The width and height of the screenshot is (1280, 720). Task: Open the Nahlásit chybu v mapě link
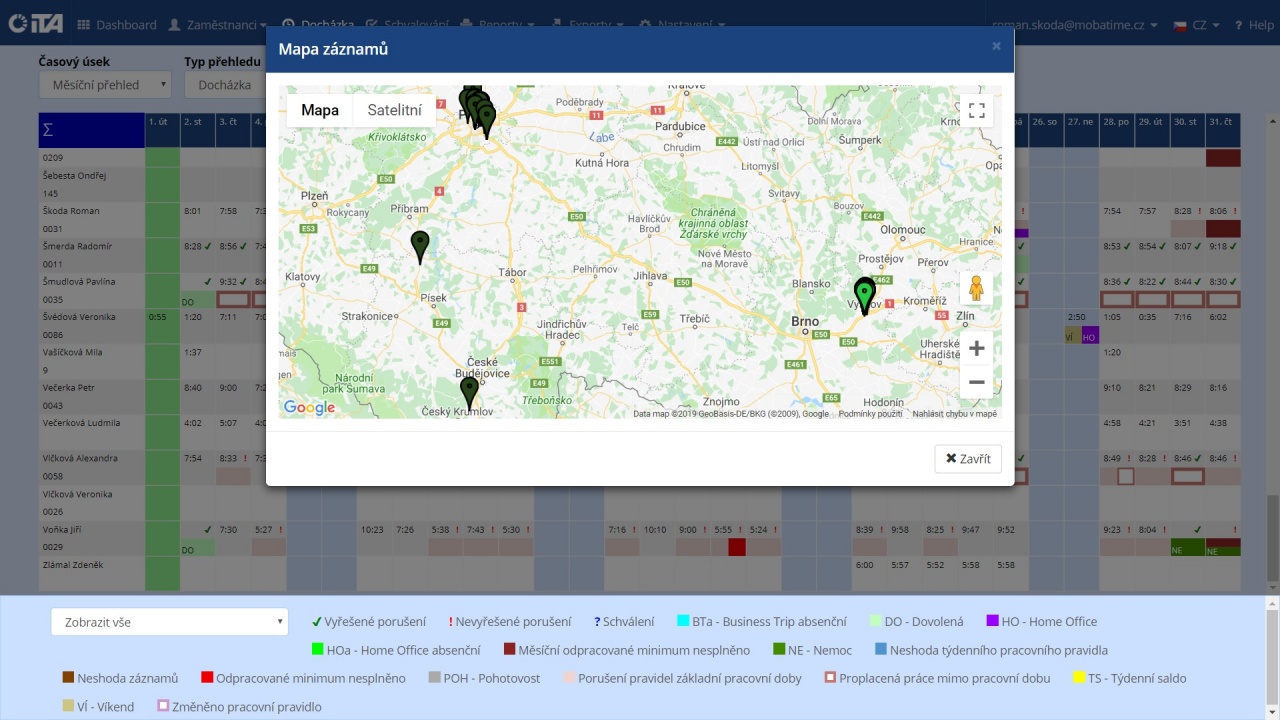point(956,413)
